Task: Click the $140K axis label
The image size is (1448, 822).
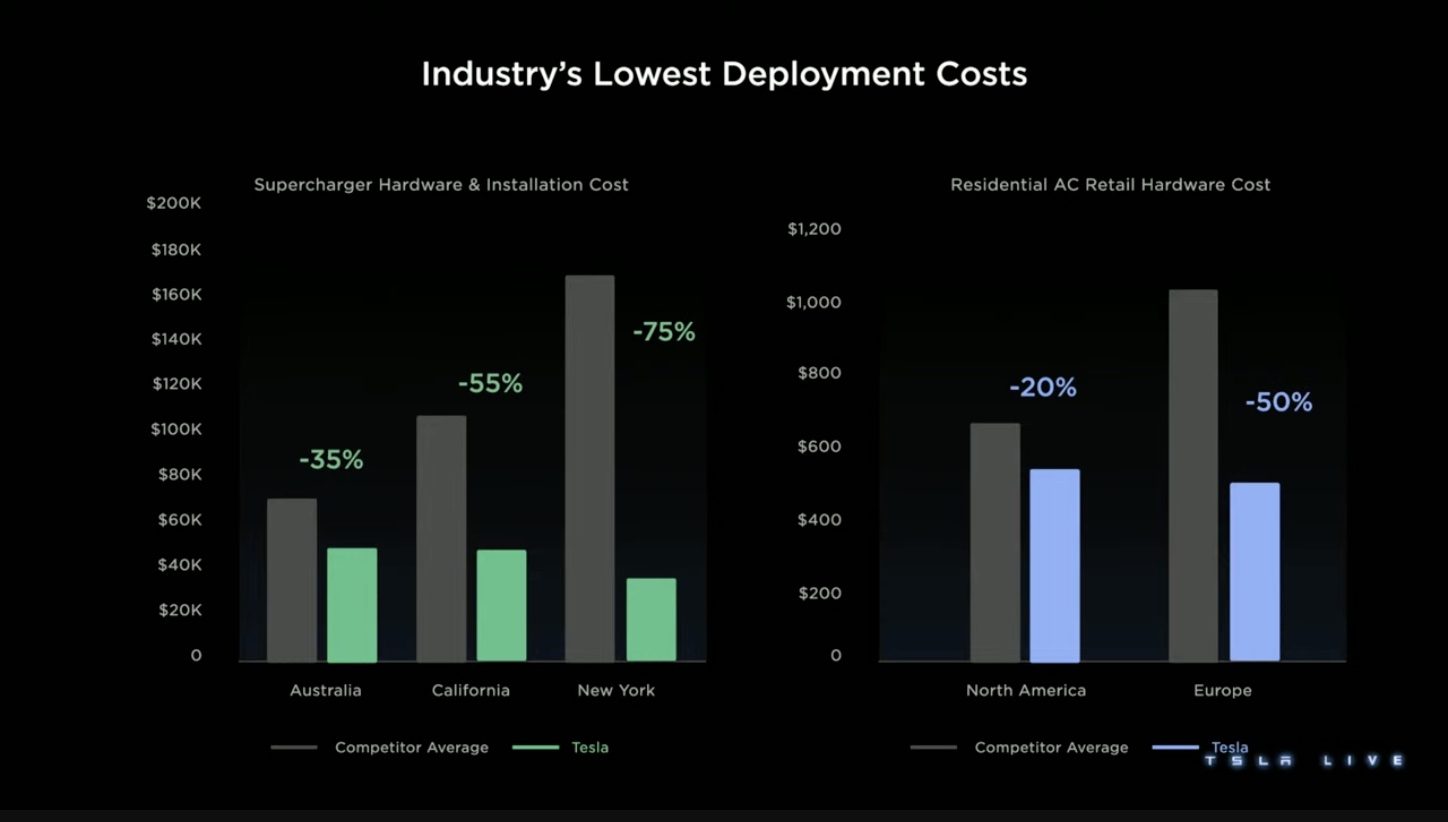Action: point(176,339)
